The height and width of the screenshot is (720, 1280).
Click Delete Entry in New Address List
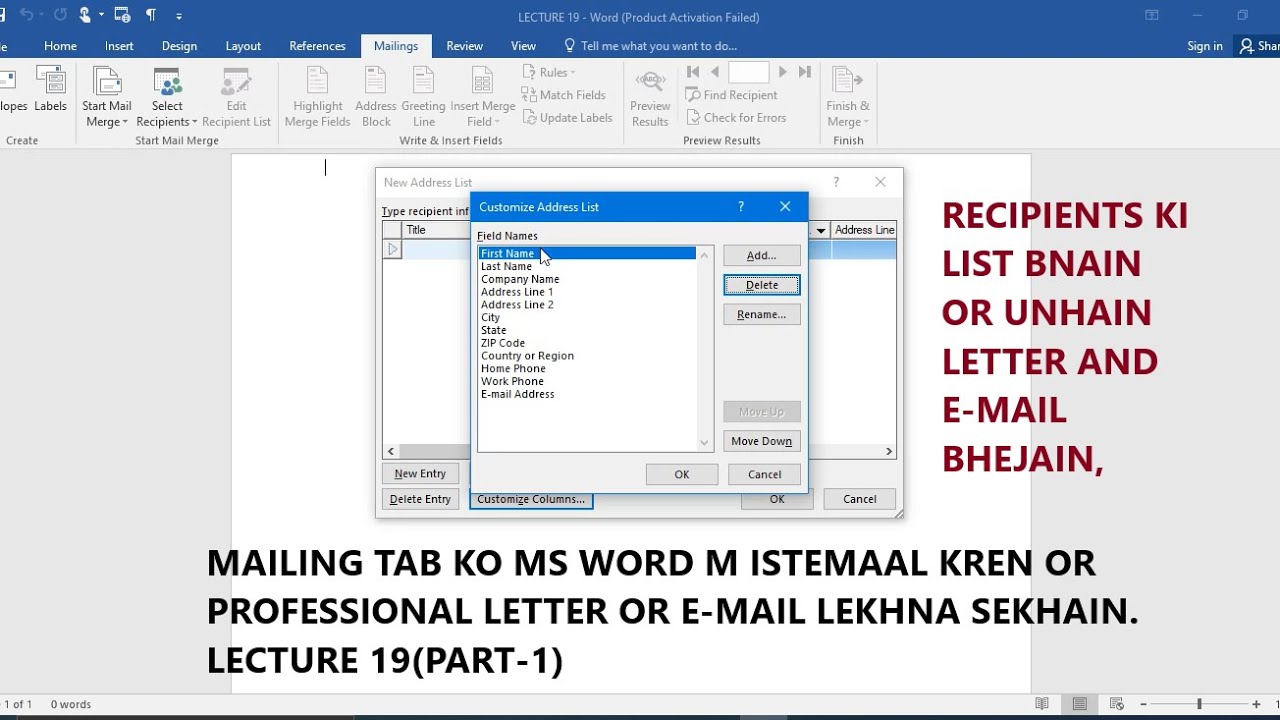coord(420,499)
